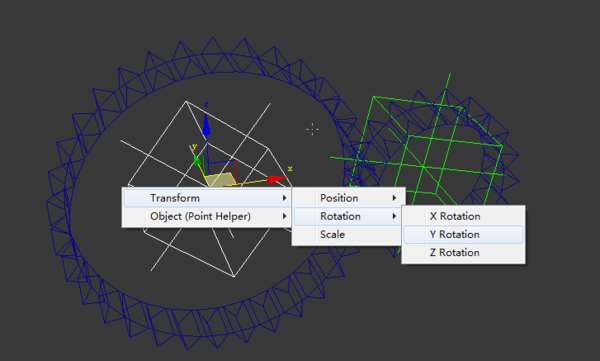Expand the Position submenu arrow
Screen dimensions: 600x361
[x=394, y=198]
